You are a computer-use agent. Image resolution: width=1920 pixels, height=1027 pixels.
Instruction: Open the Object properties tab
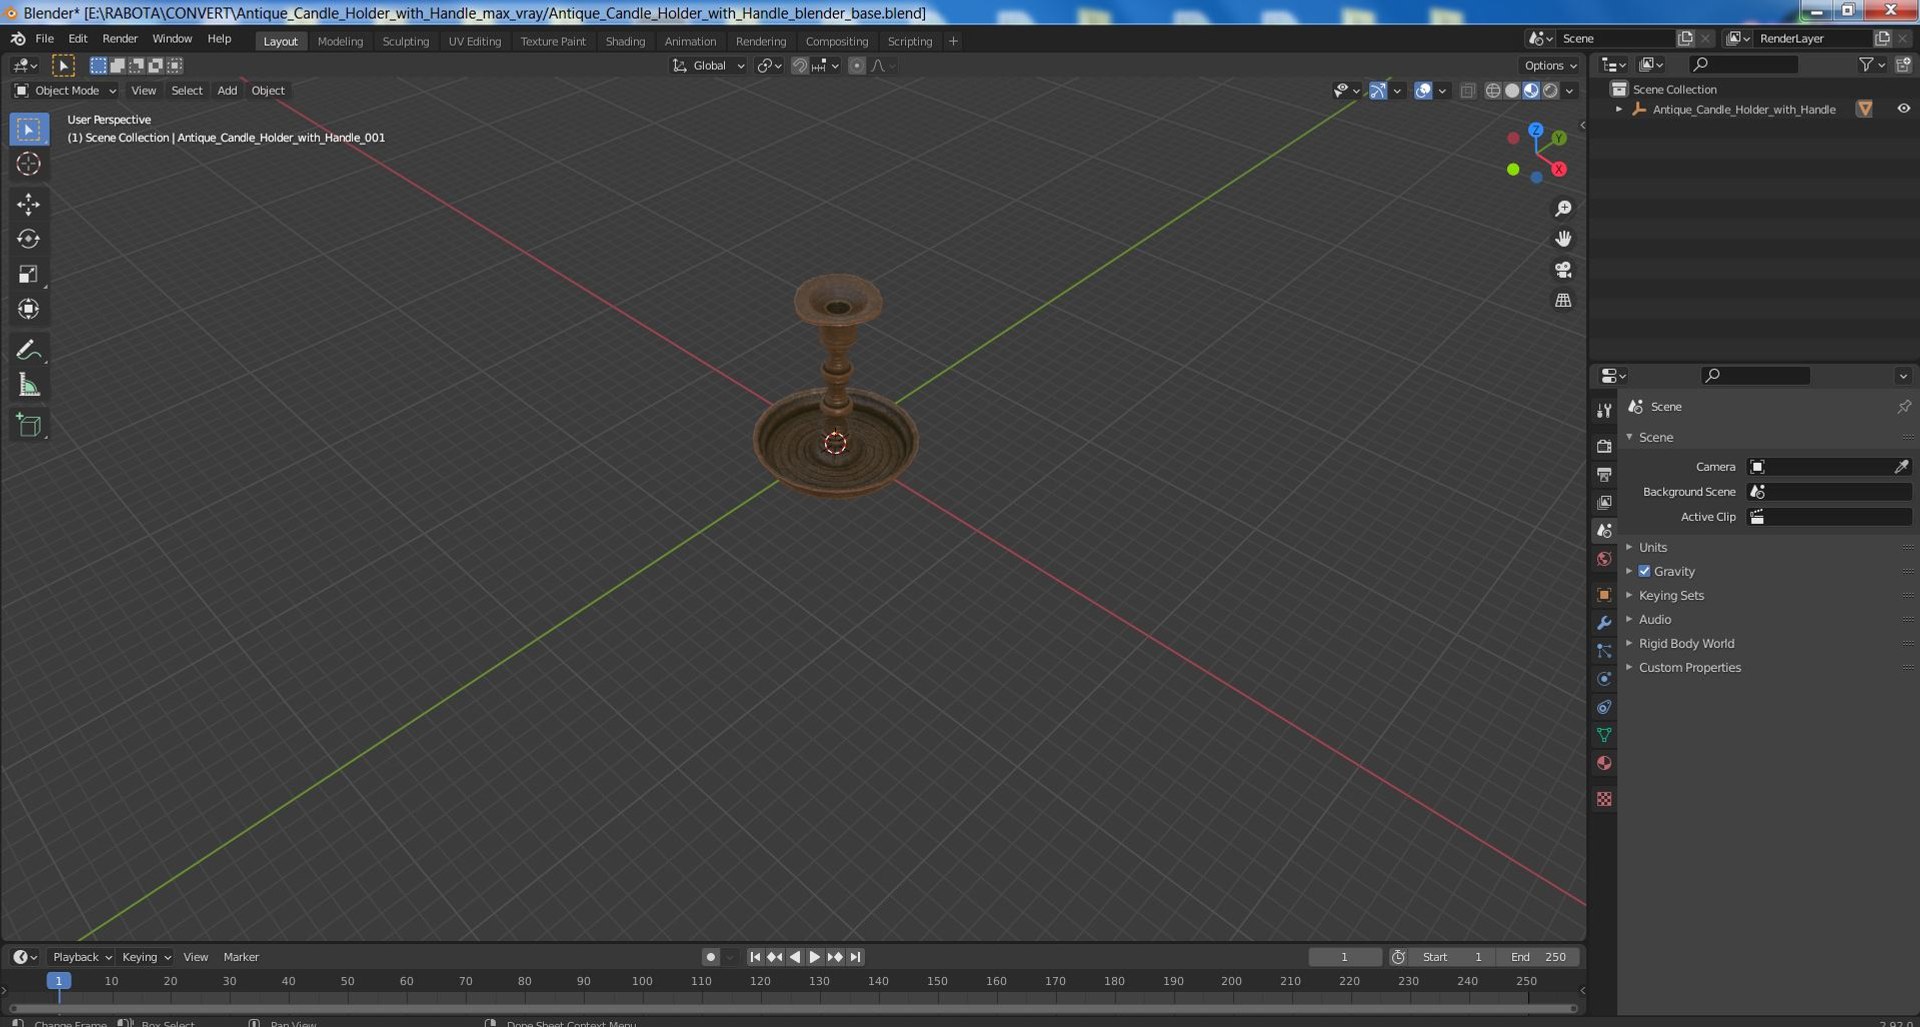(x=1604, y=595)
